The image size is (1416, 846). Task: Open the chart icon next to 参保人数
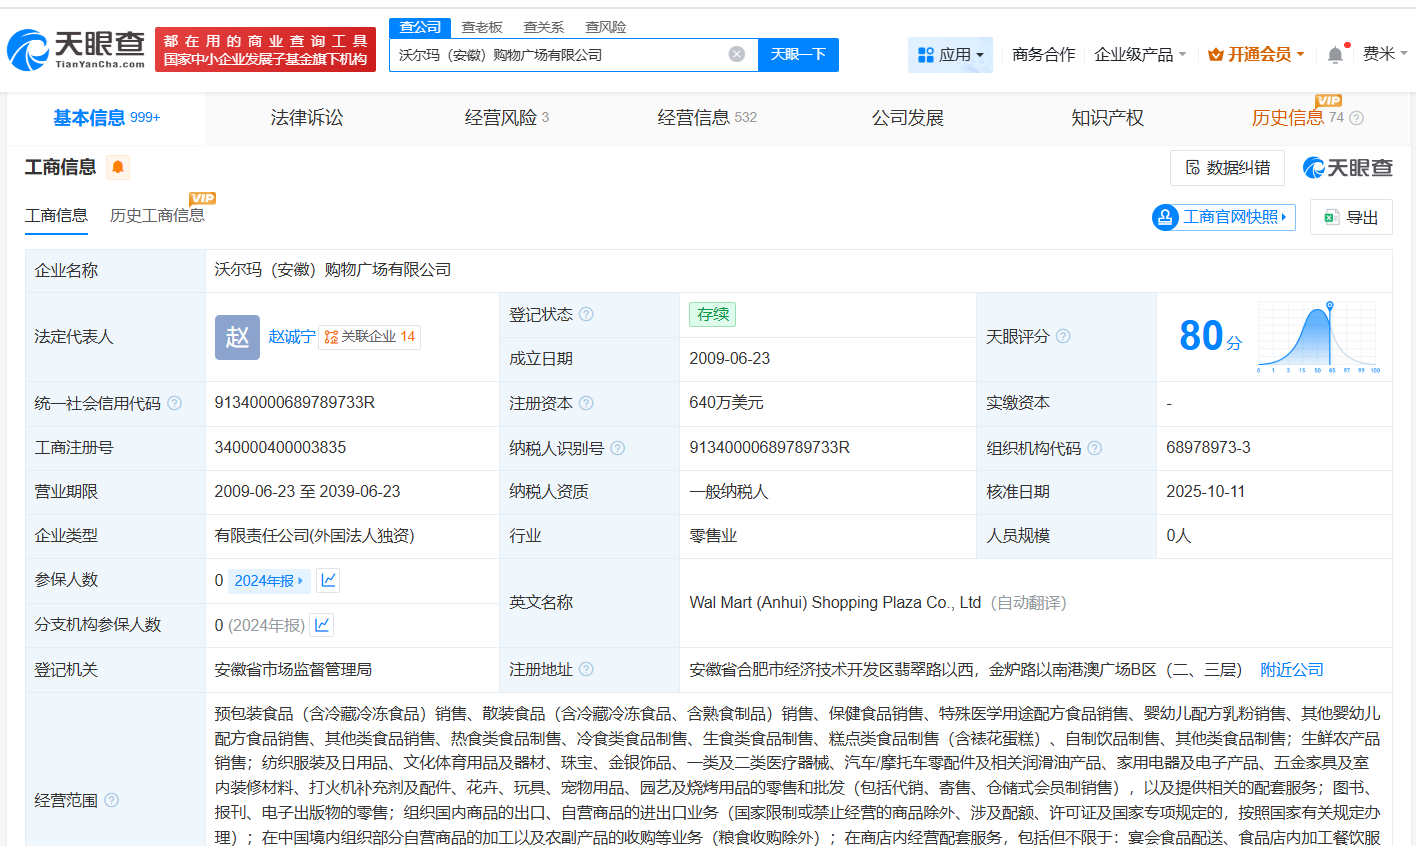click(x=328, y=580)
